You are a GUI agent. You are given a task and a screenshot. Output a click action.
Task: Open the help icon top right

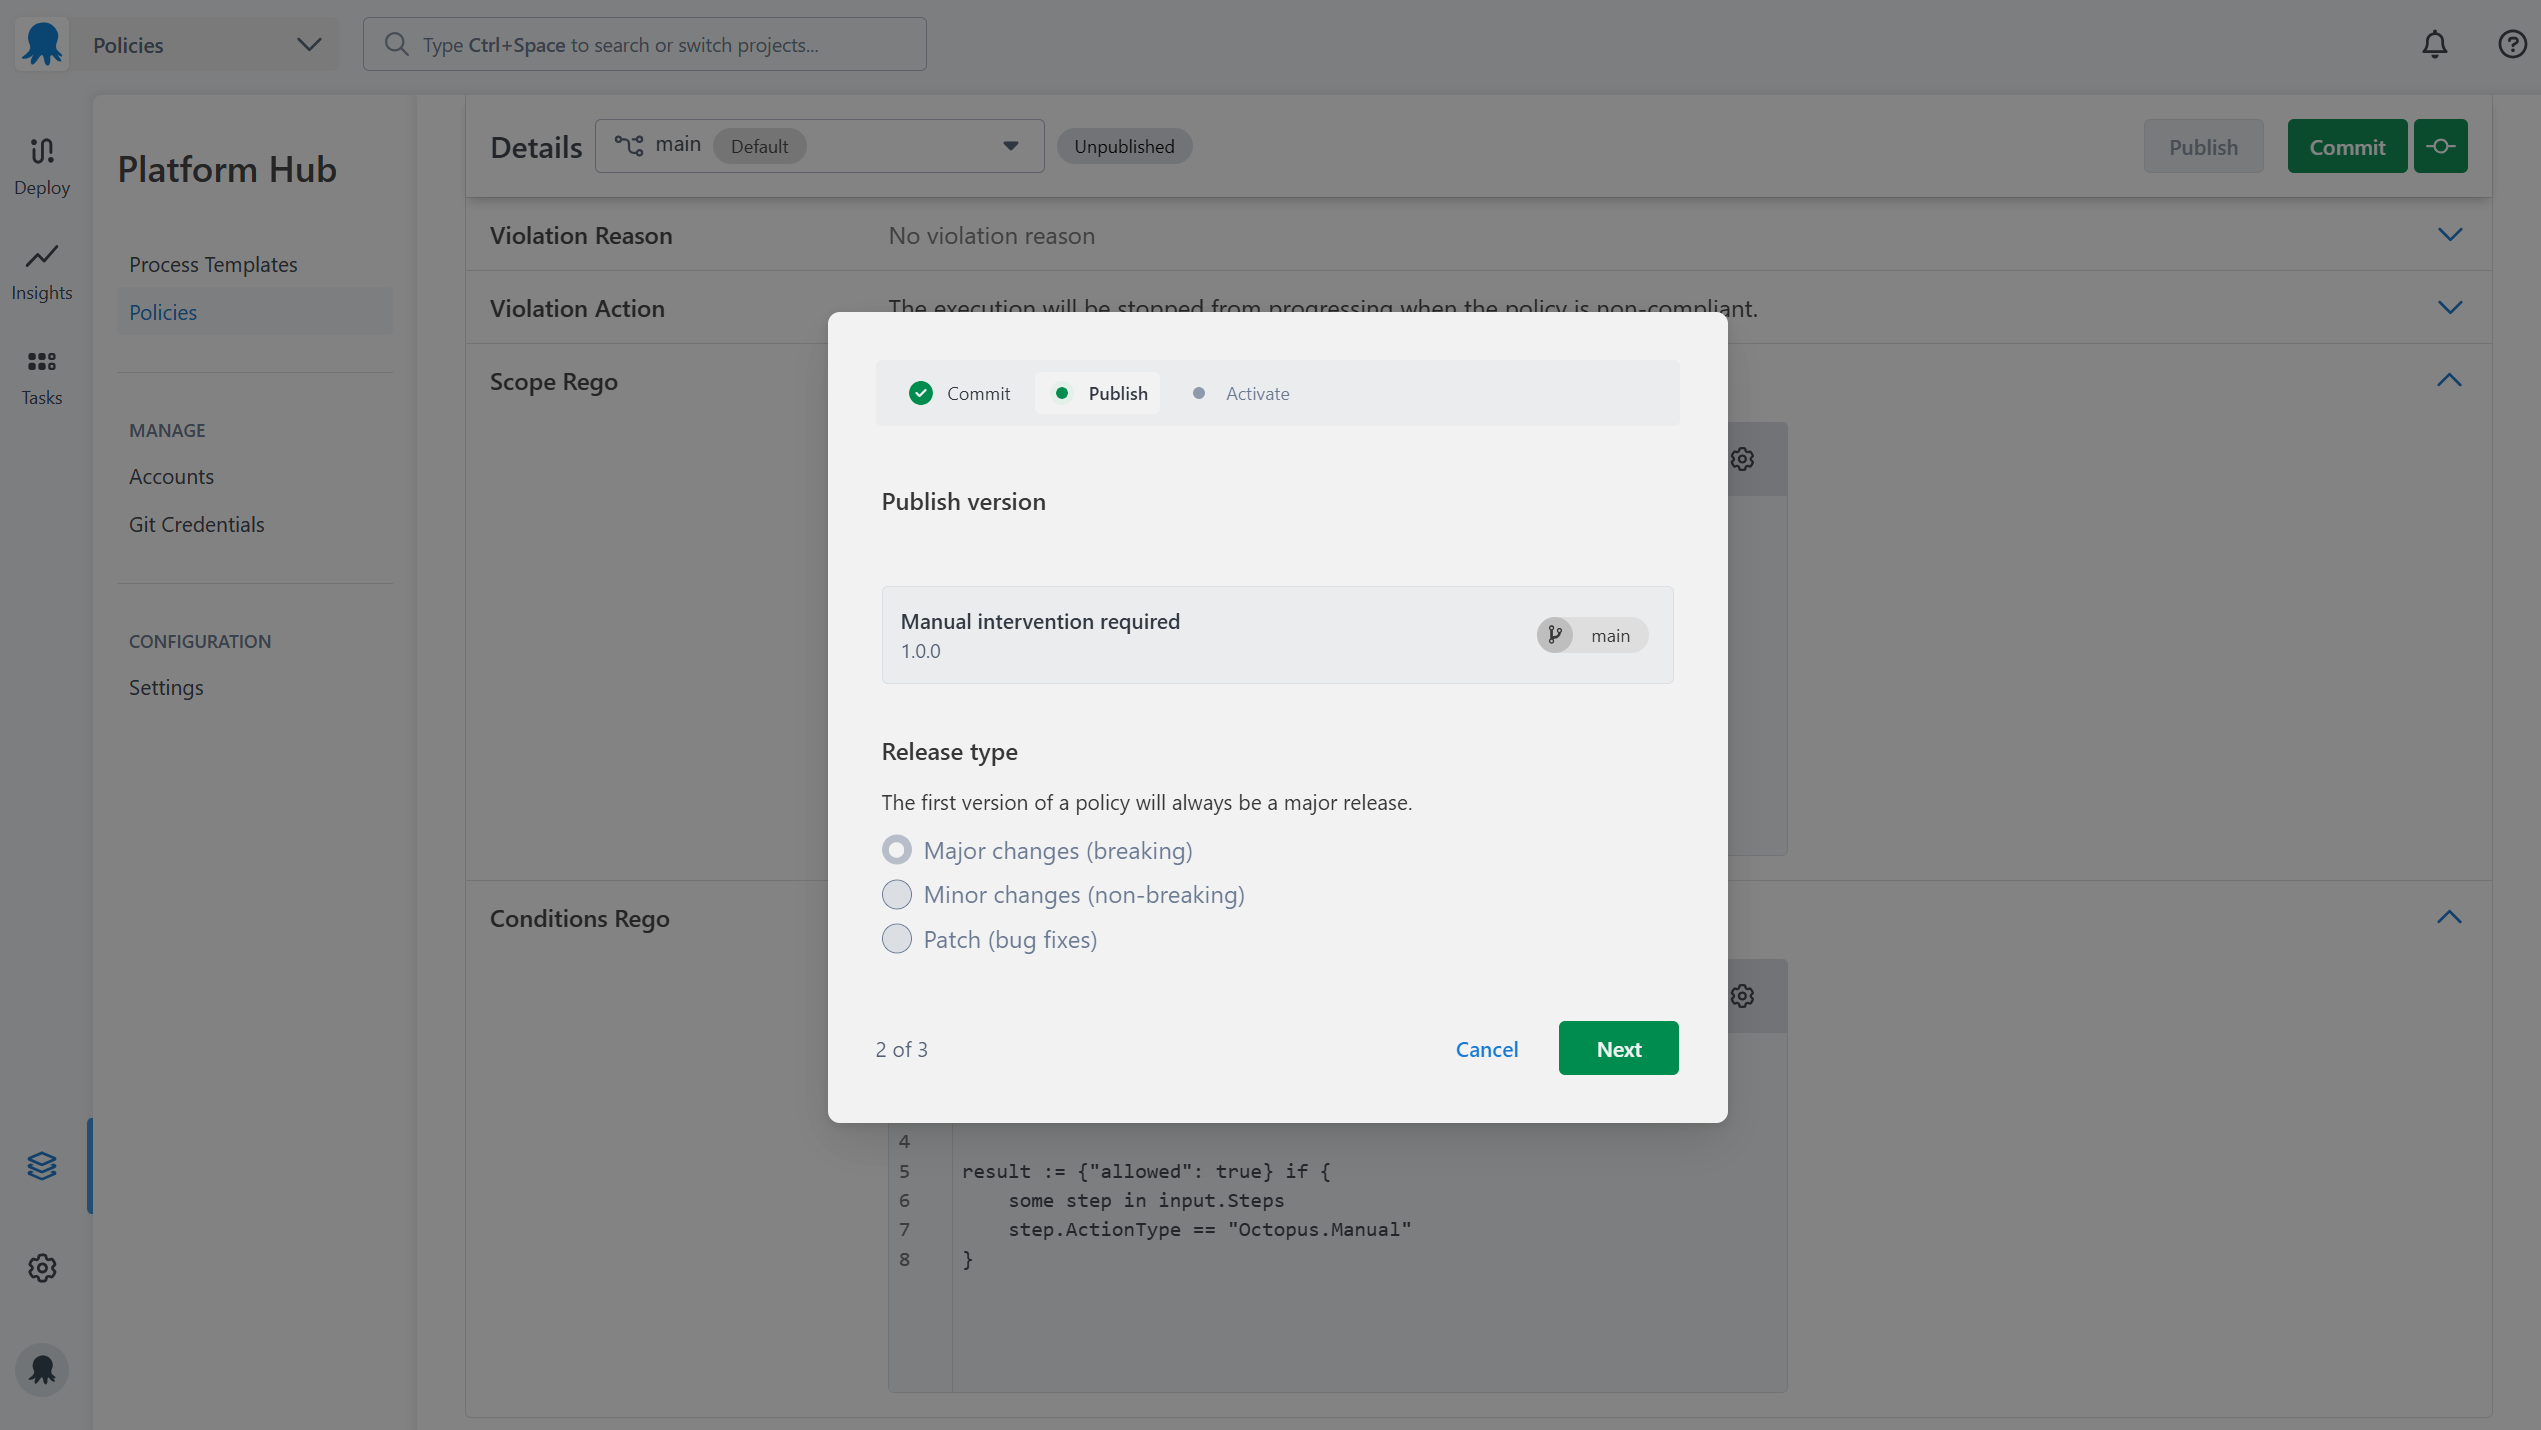2512,44
